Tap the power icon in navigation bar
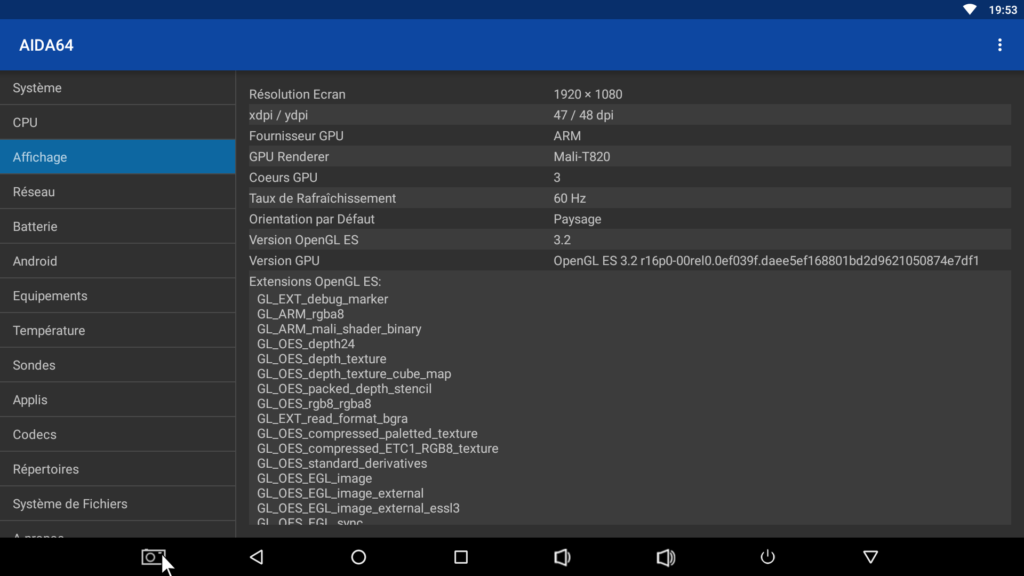The height and width of the screenshot is (576, 1024). (767, 557)
